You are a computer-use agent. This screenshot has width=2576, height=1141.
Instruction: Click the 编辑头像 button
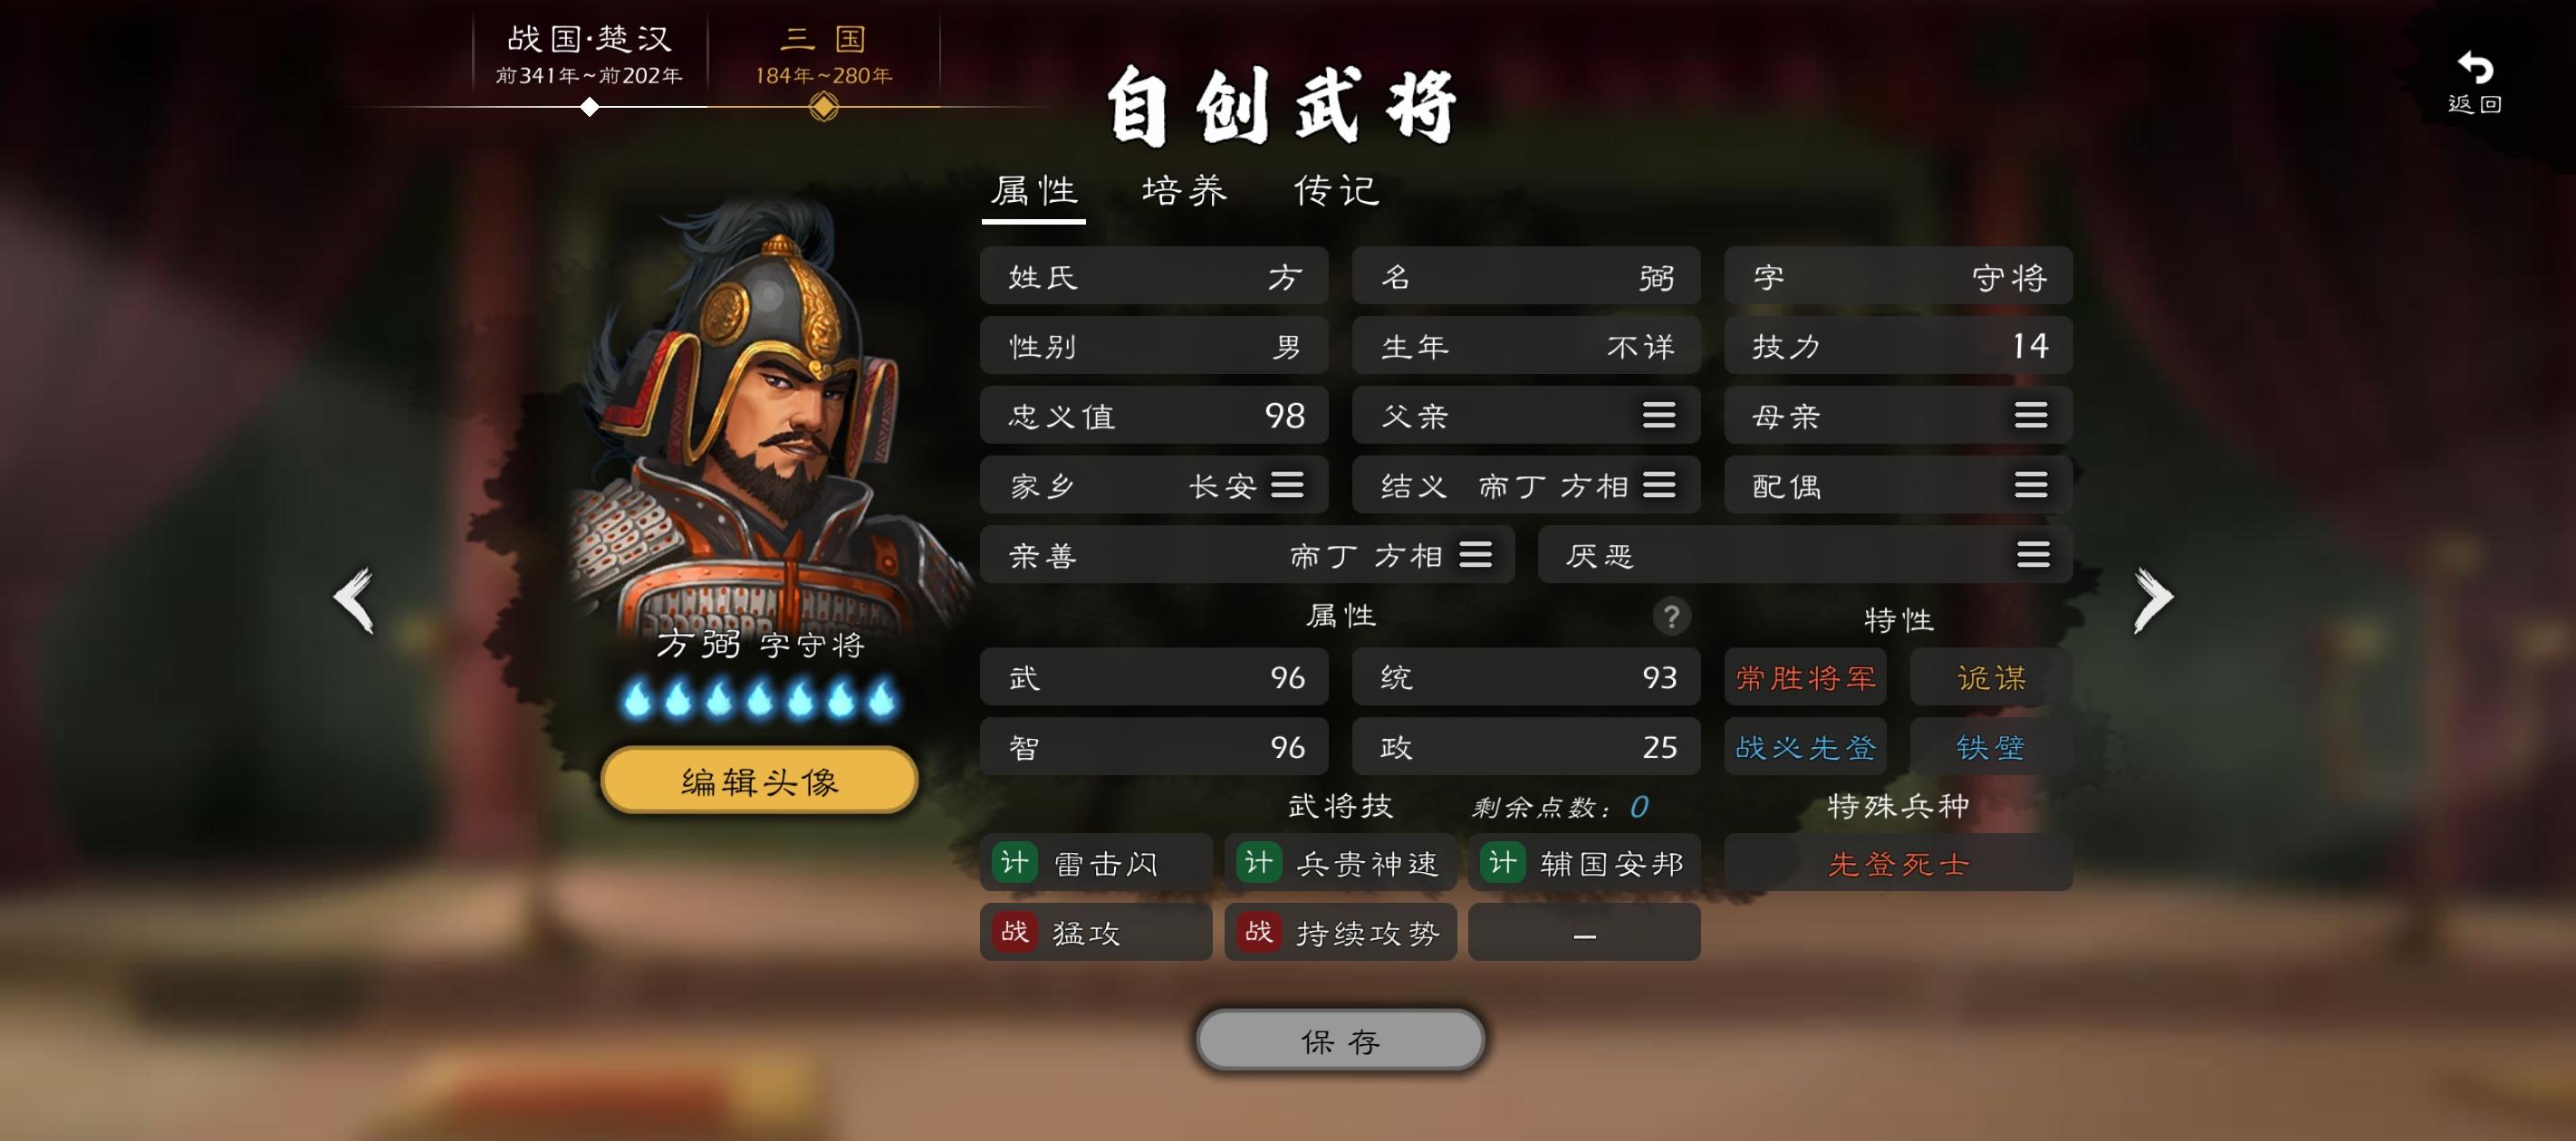click(x=759, y=780)
